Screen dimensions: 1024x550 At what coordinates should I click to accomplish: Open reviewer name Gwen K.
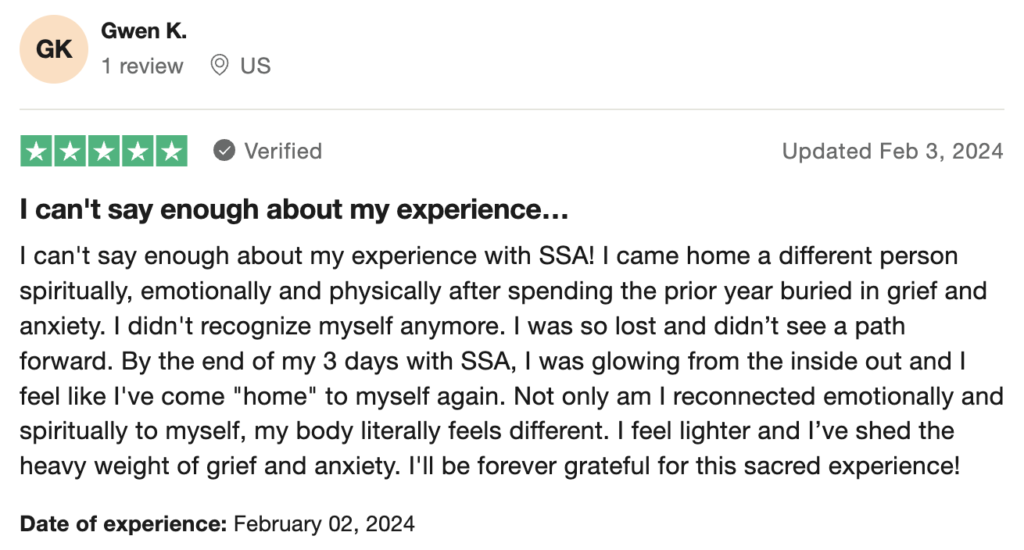[144, 31]
